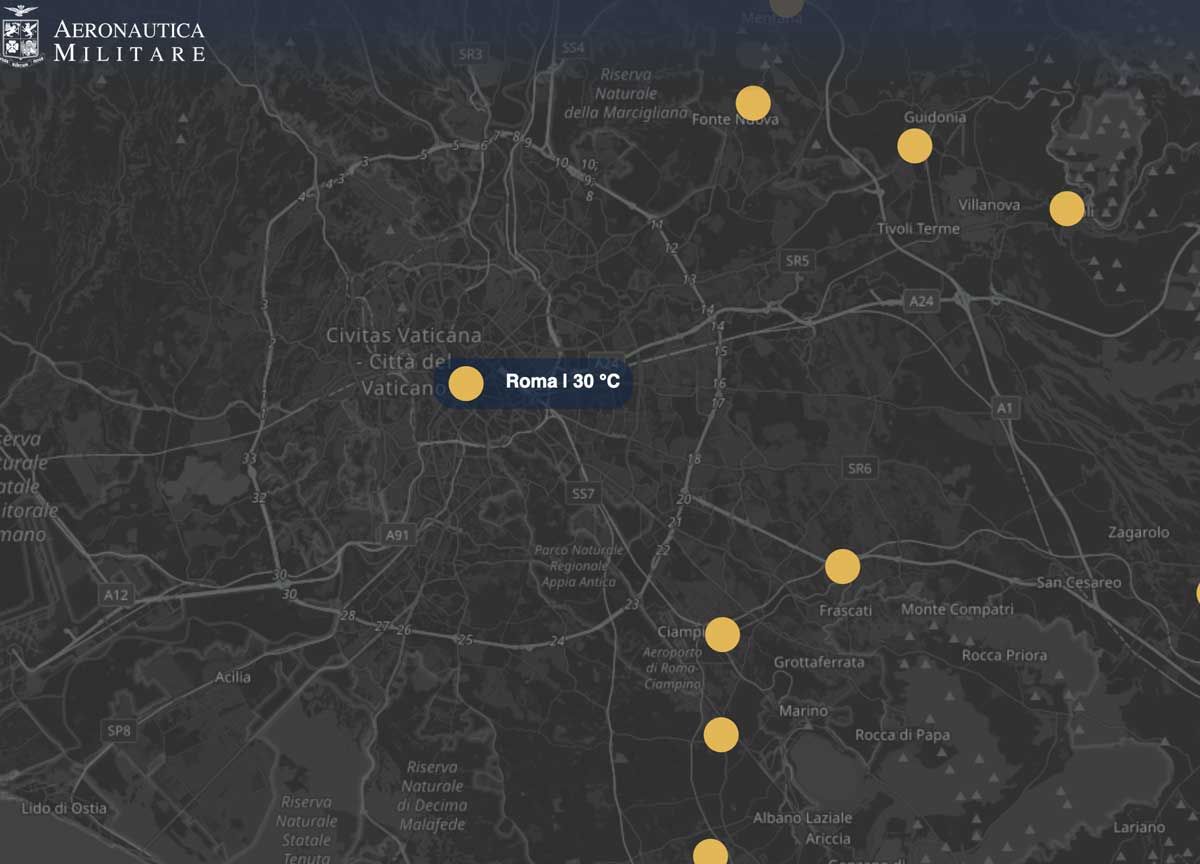Click the Zagarolo place label

tap(1138, 532)
